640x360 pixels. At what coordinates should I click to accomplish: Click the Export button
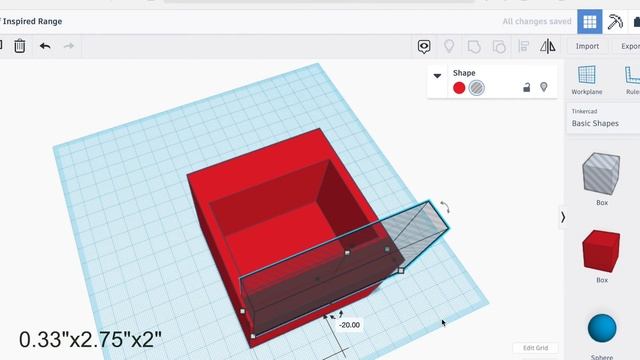[629, 46]
